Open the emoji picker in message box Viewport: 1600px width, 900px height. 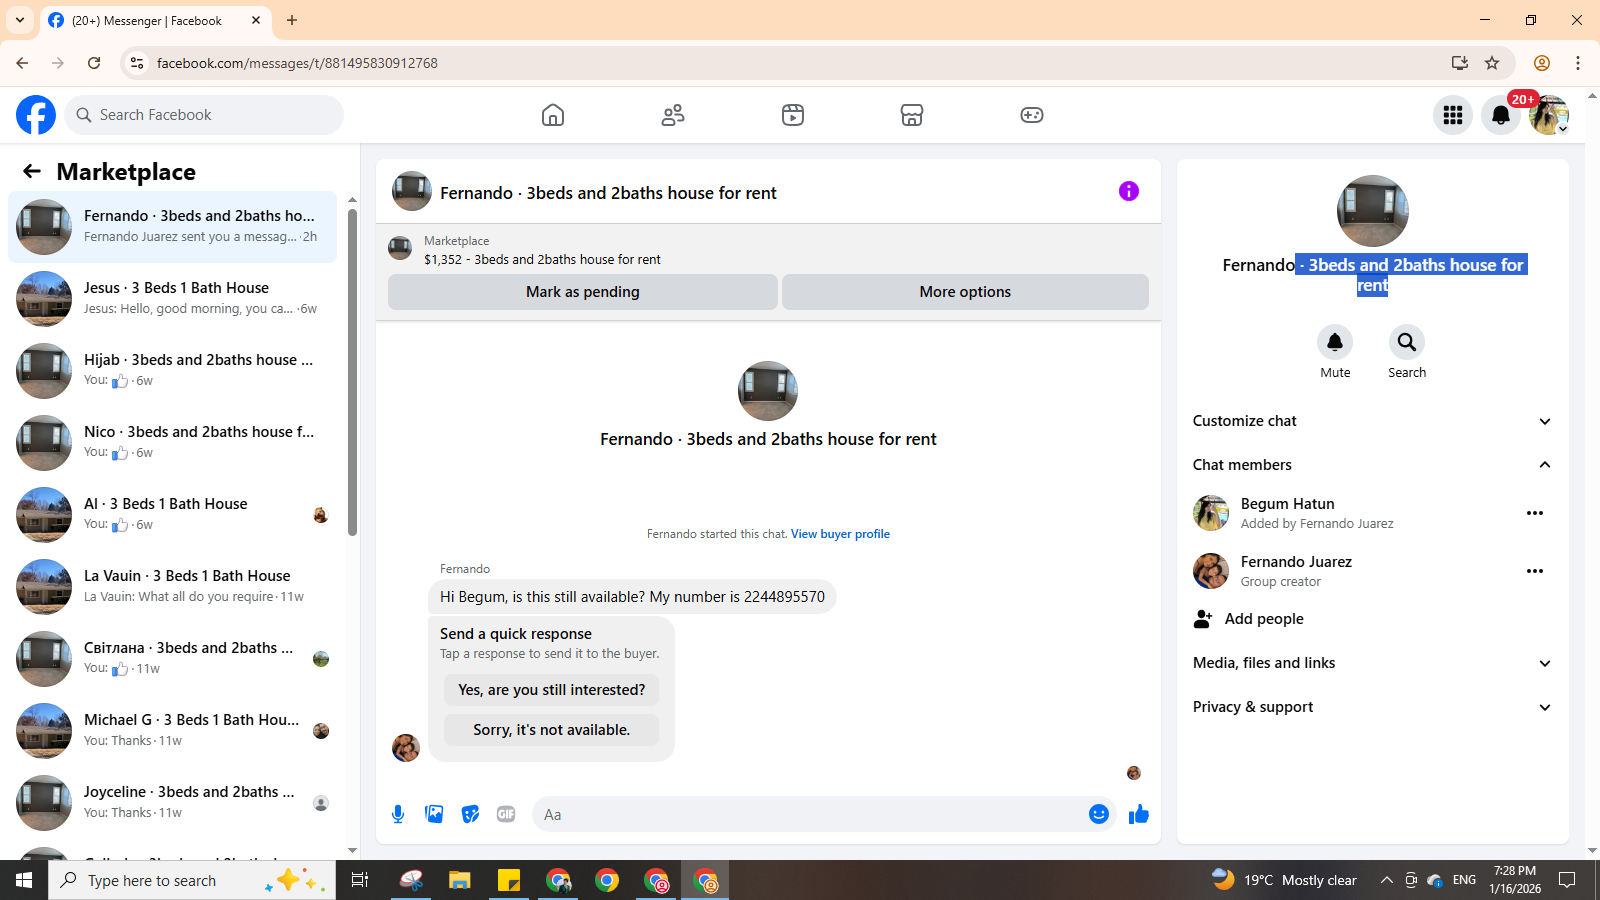[x=1099, y=814]
